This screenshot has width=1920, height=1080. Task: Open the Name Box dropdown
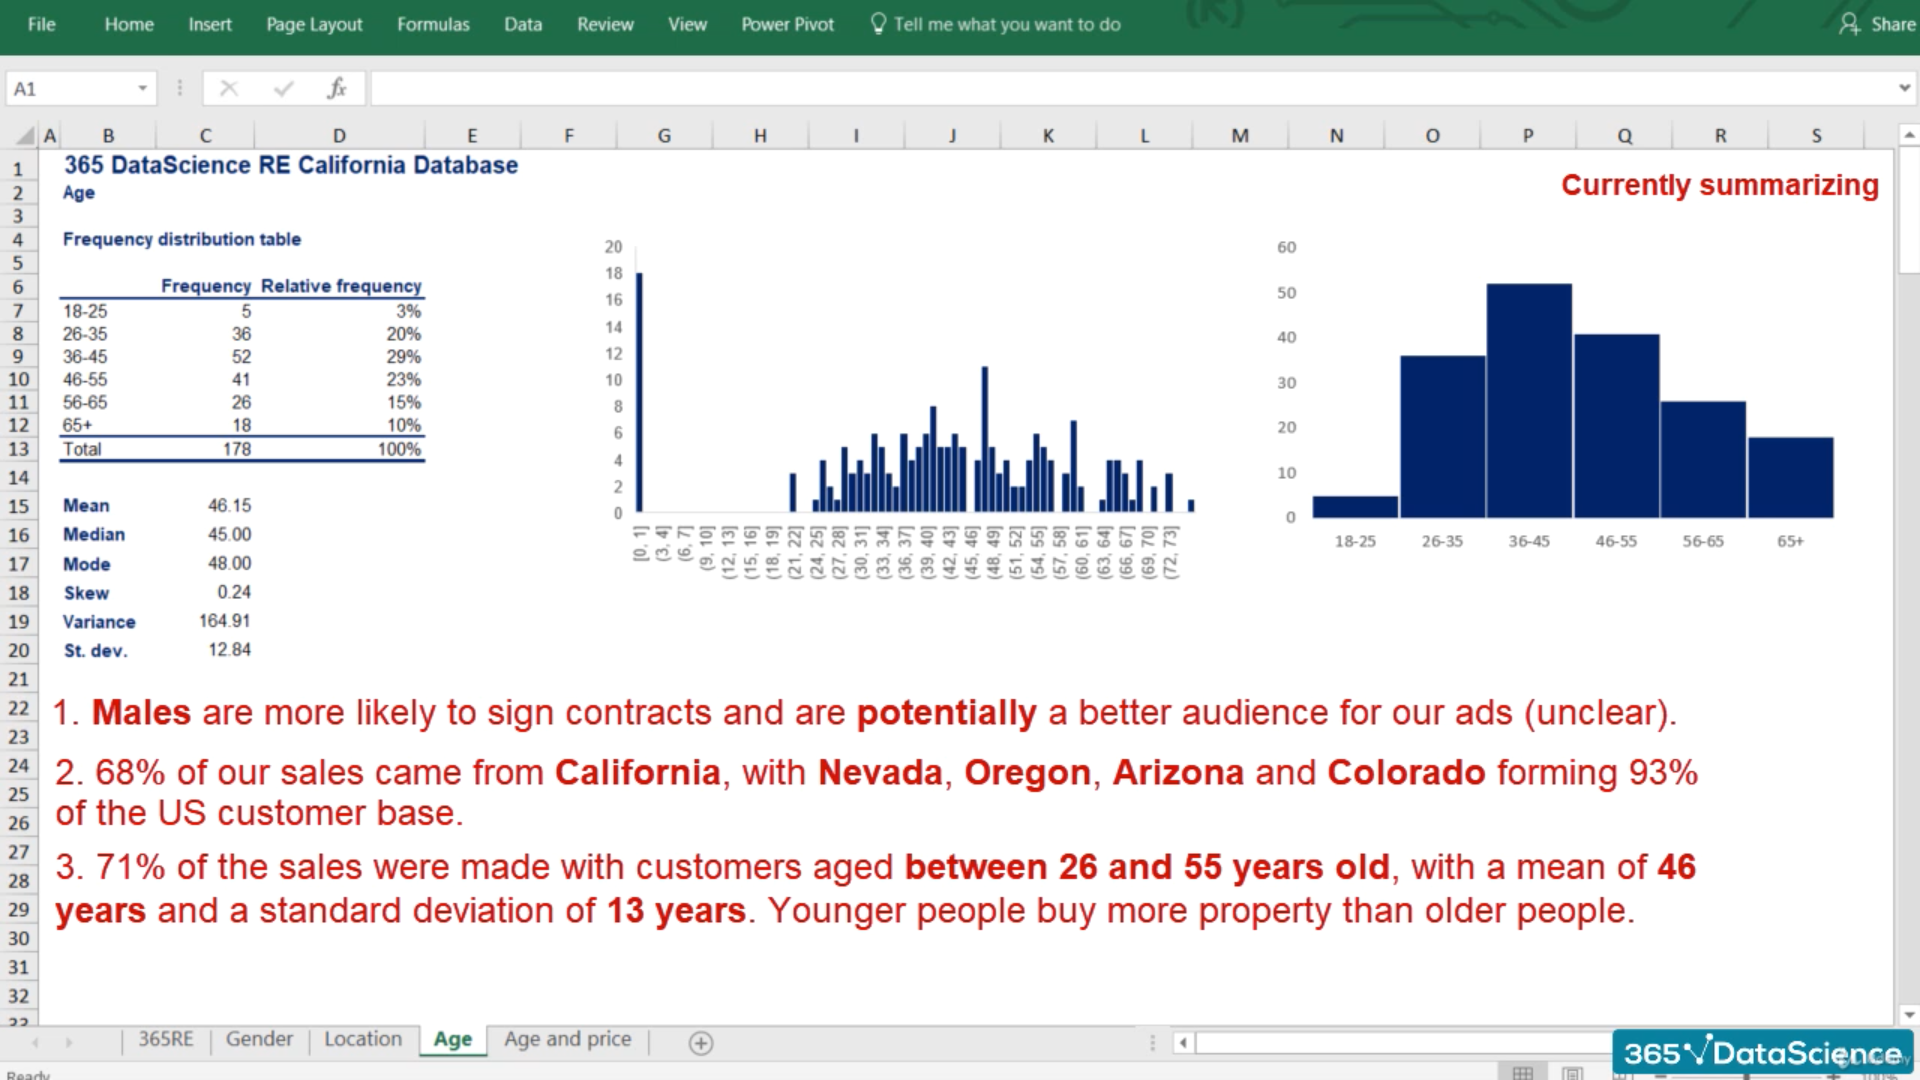142,89
